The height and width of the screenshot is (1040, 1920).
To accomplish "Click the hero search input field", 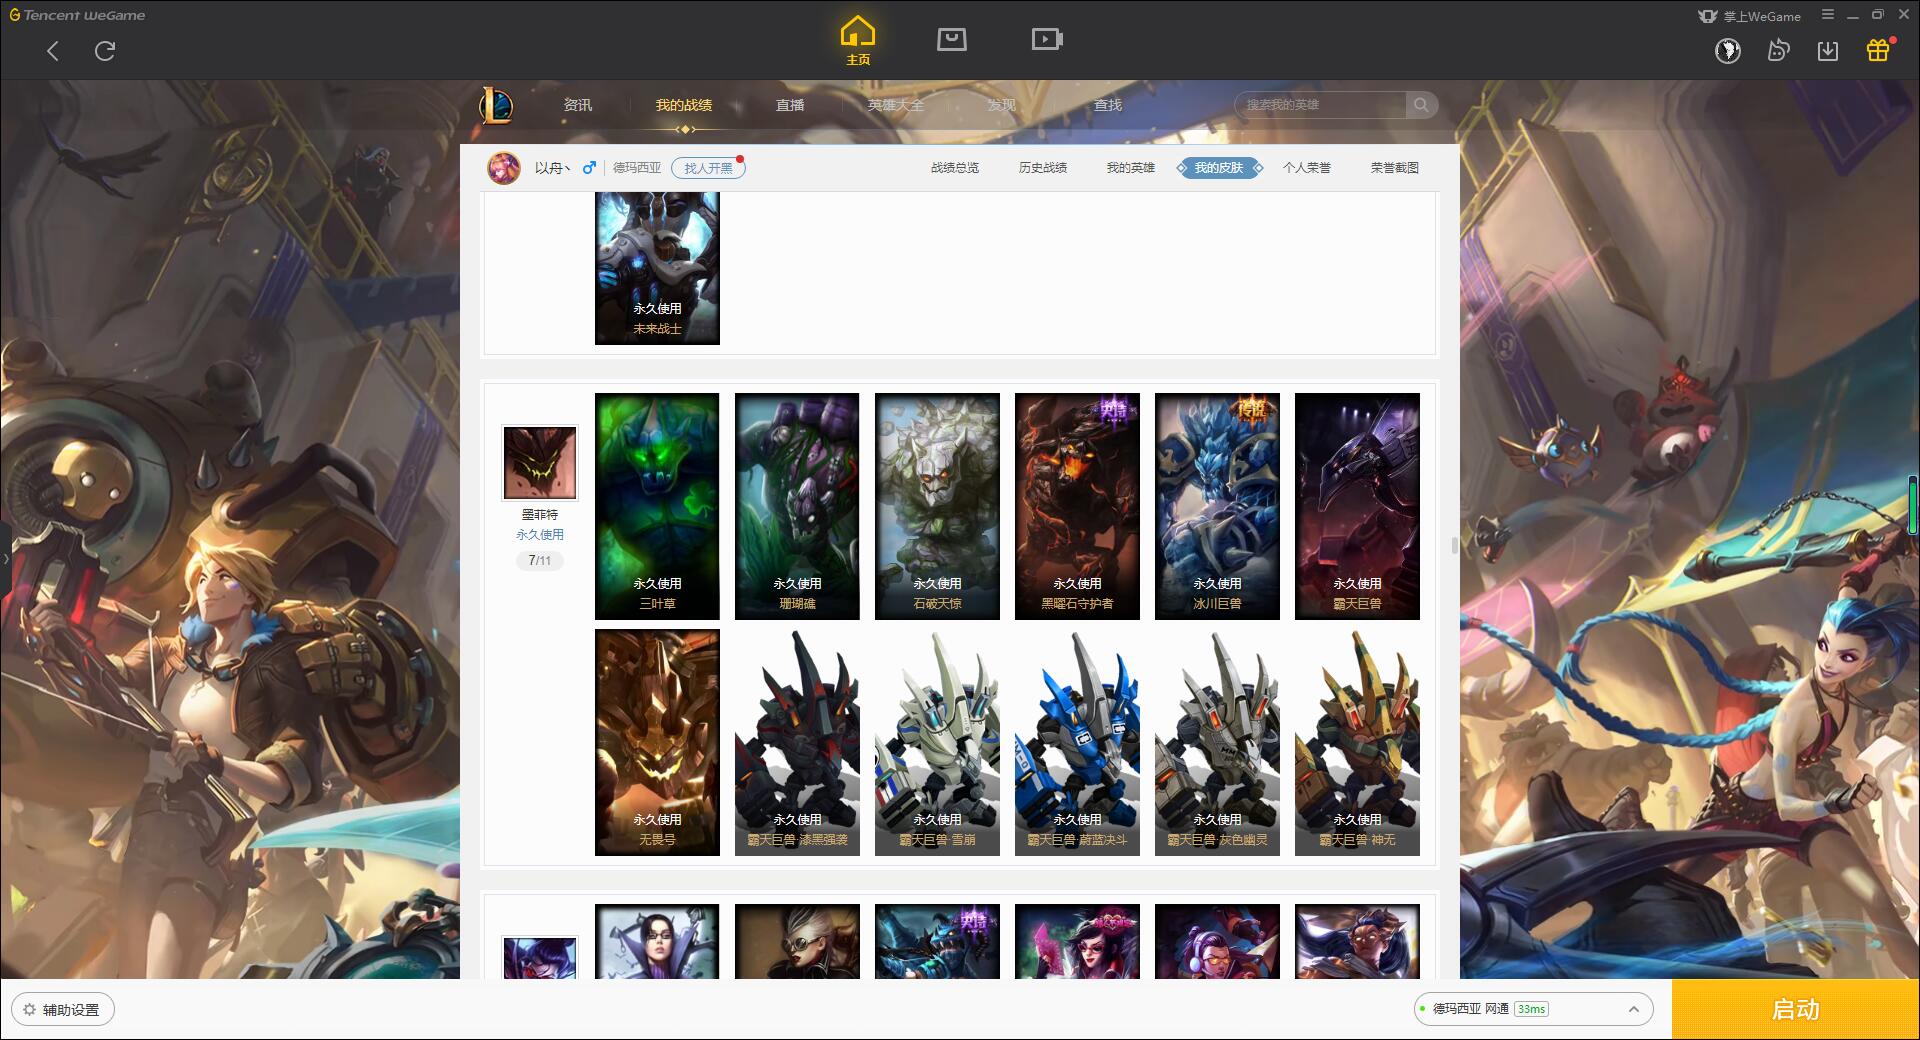I will tap(1322, 105).
